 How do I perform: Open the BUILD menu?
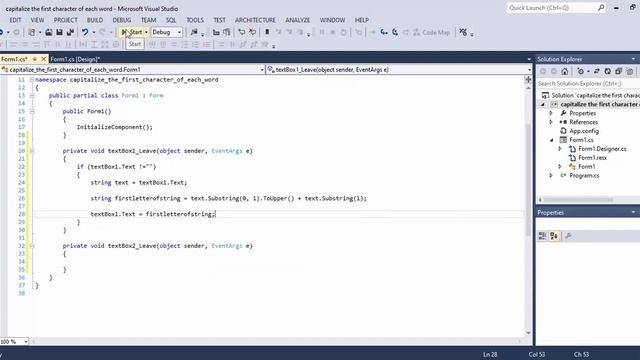95,20
